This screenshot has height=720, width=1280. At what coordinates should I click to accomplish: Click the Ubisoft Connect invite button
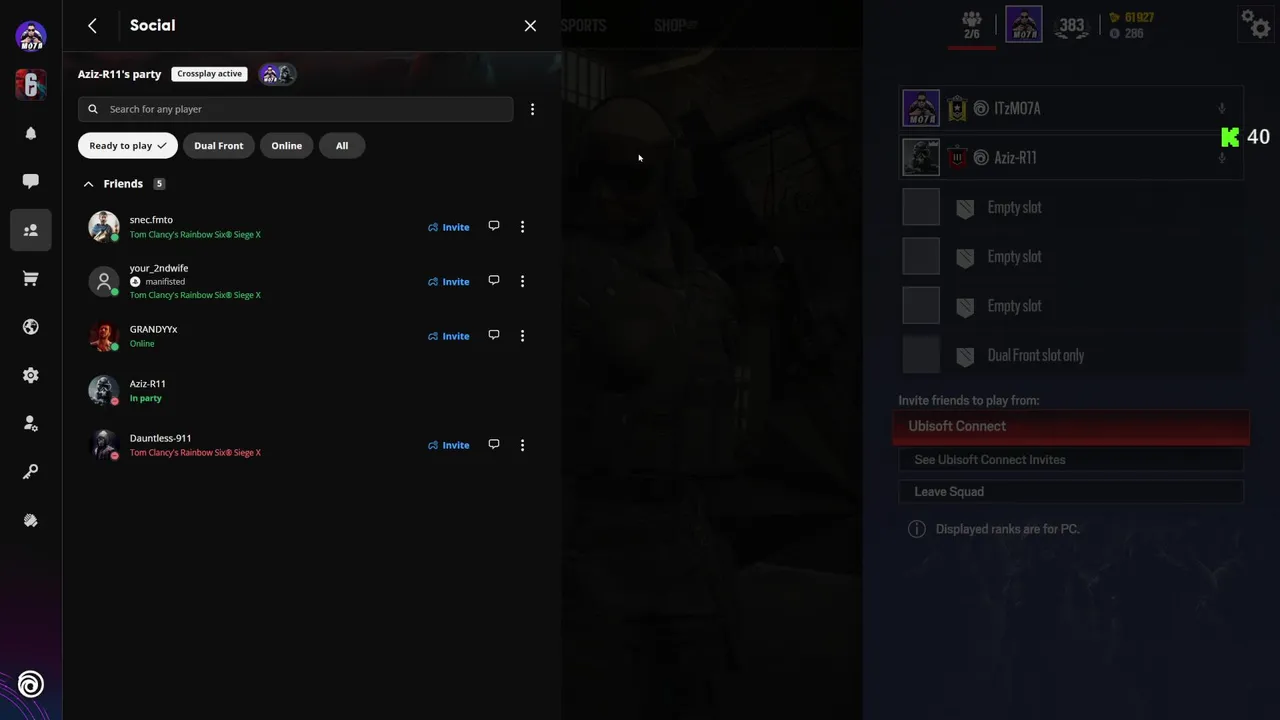coord(1071,426)
